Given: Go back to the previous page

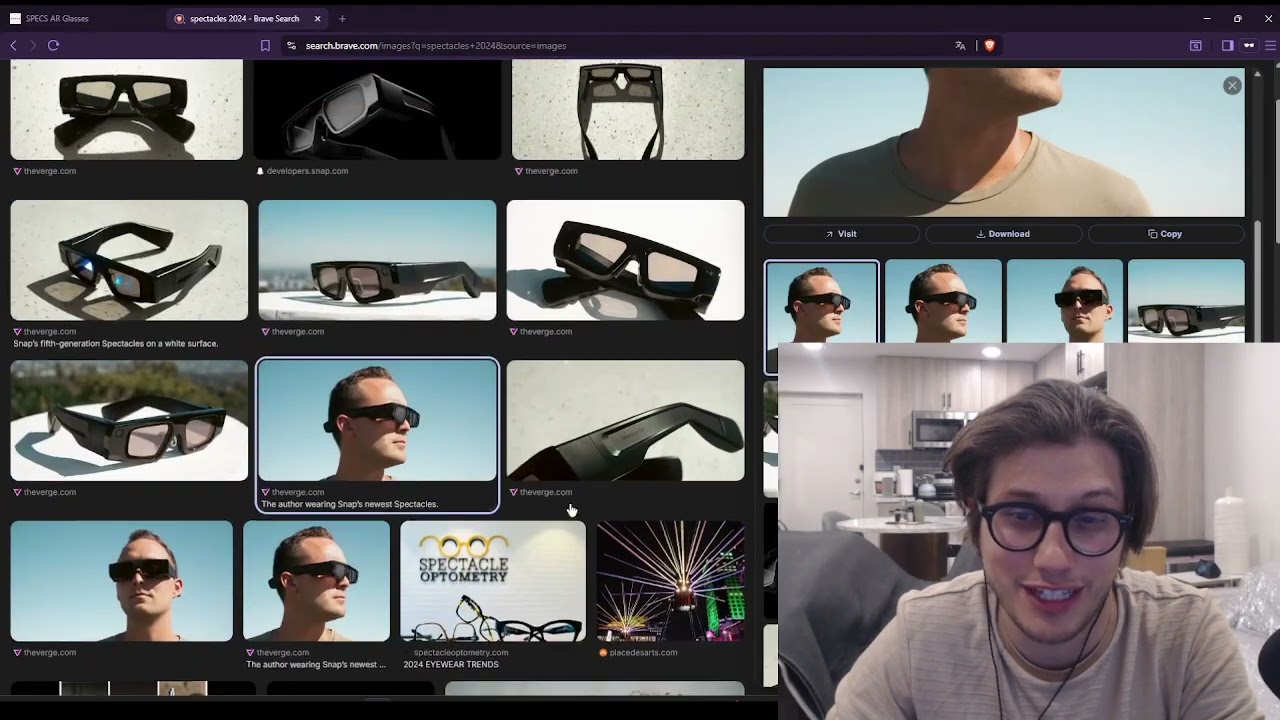Looking at the screenshot, I should 13,45.
